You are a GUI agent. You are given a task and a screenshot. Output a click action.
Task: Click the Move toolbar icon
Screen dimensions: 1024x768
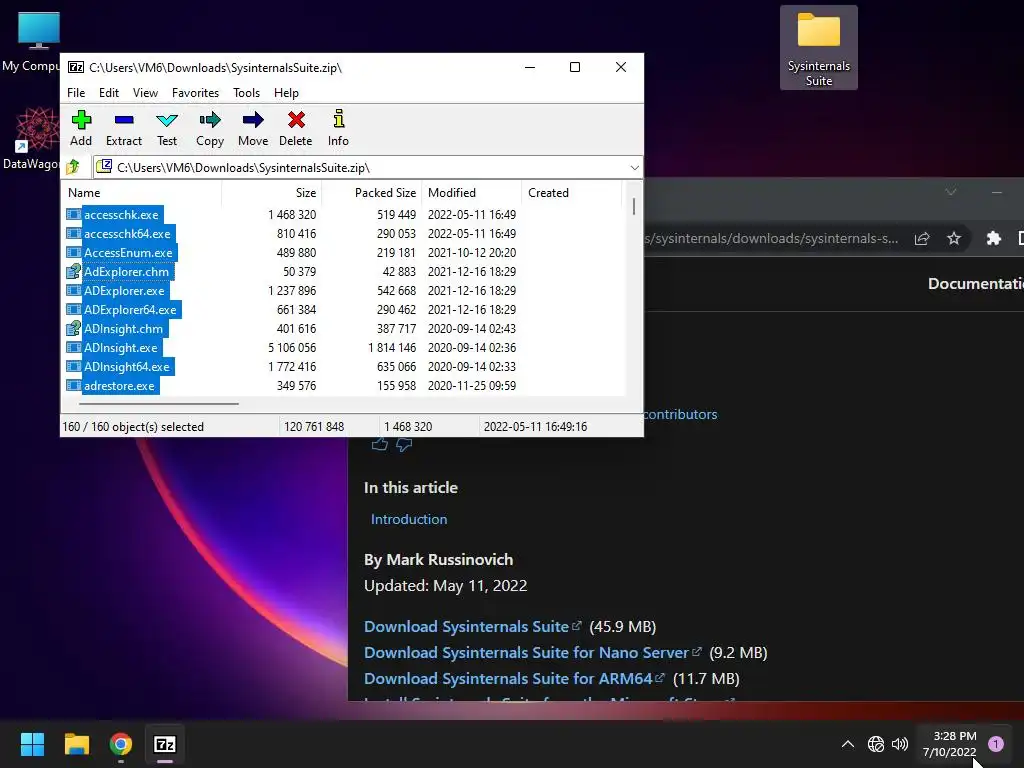tap(253, 128)
